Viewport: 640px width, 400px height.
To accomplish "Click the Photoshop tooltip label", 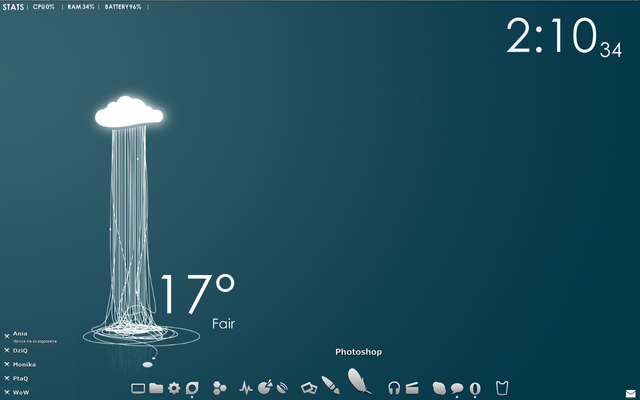I will coord(359,352).
